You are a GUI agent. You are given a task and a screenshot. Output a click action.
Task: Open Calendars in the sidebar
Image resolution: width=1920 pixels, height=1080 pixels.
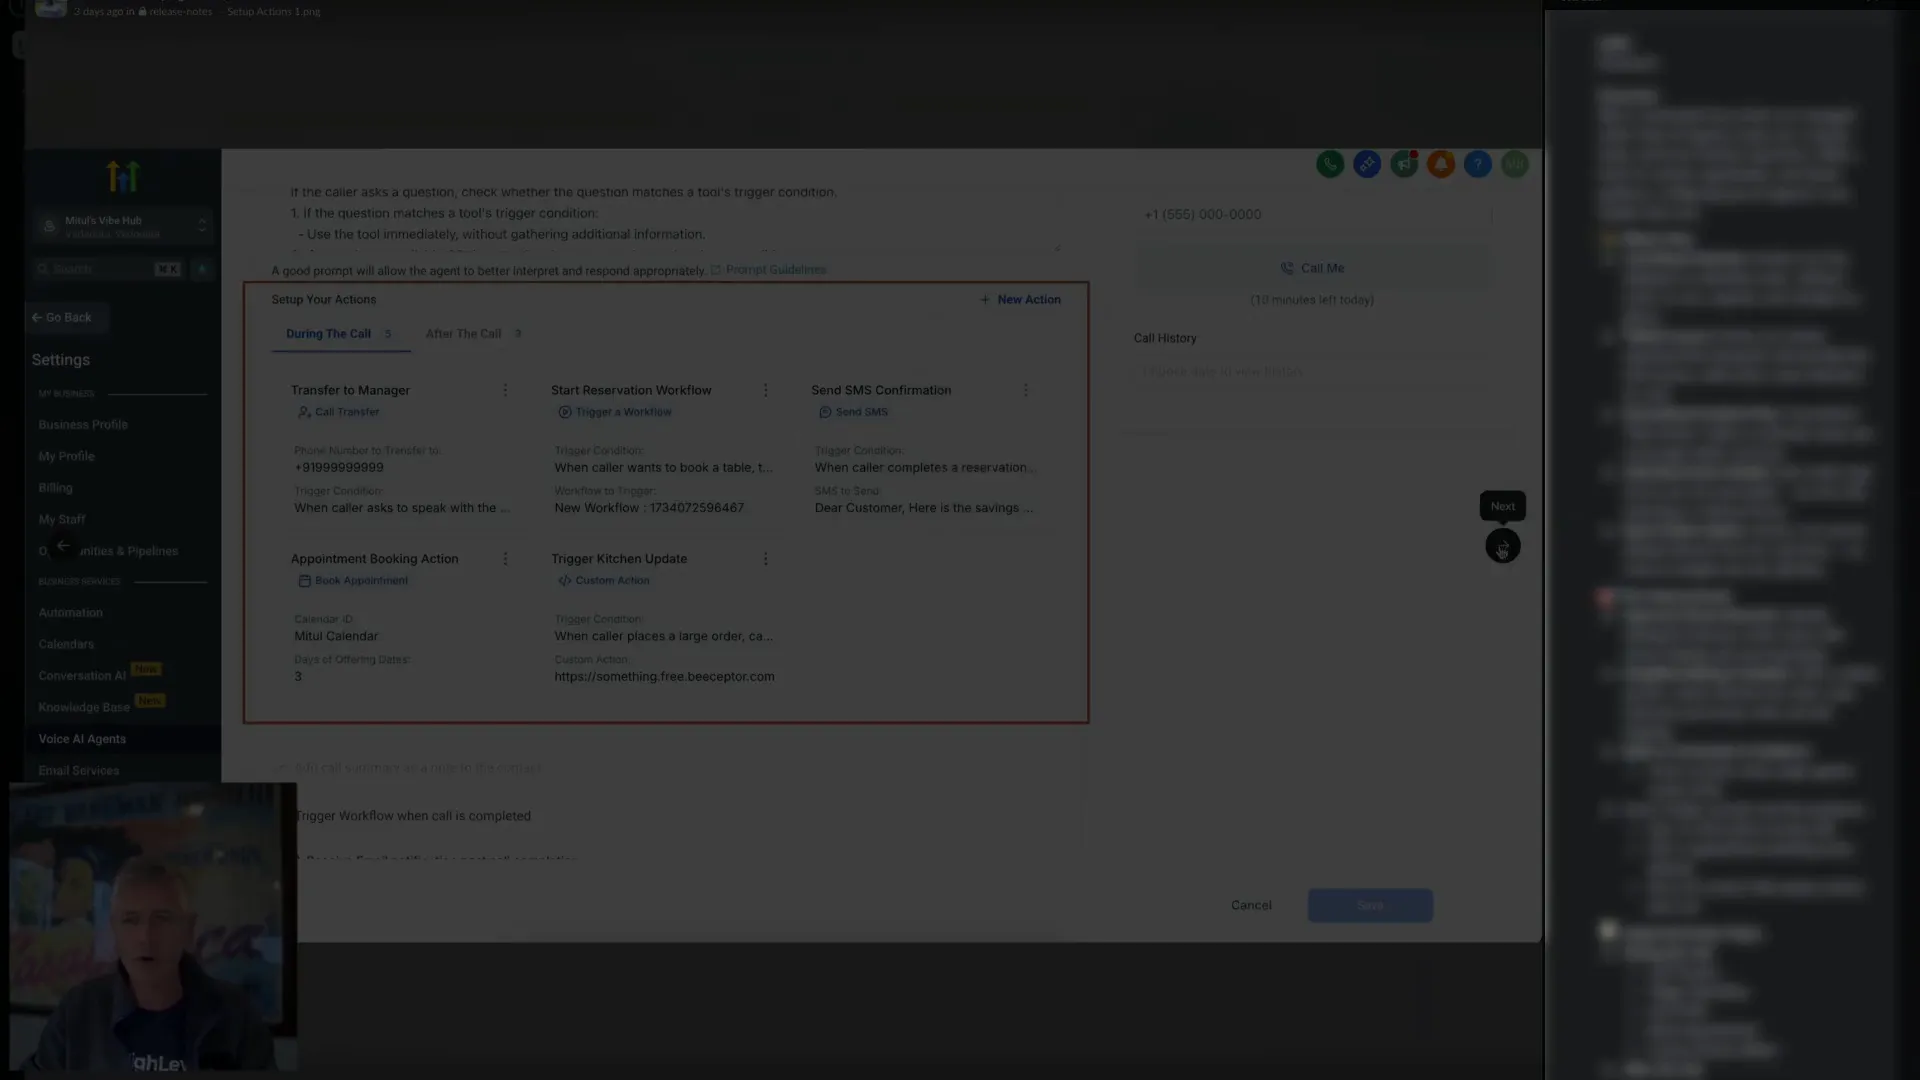point(66,645)
